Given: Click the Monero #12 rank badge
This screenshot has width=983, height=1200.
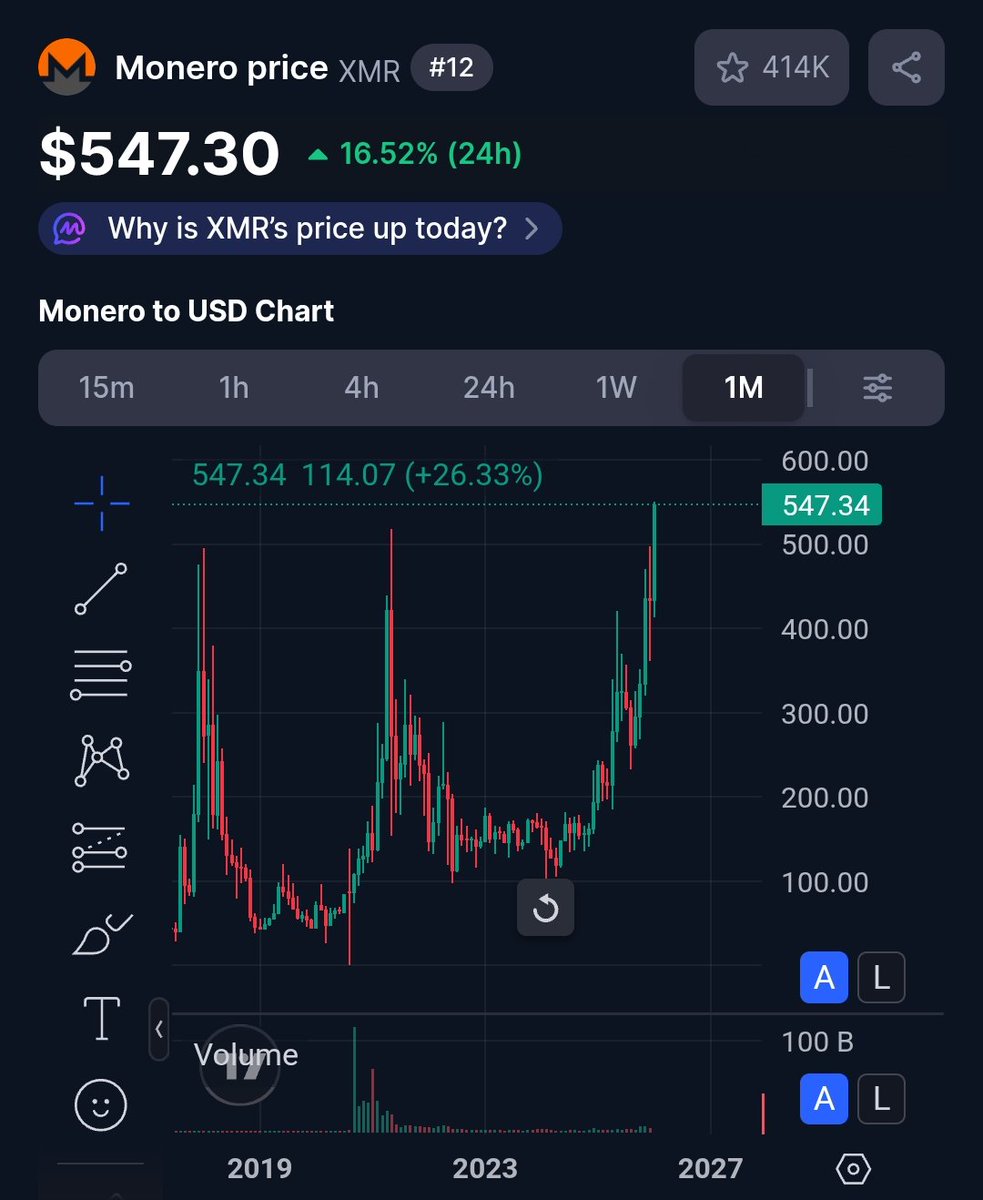Looking at the screenshot, I should (x=452, y=68).
